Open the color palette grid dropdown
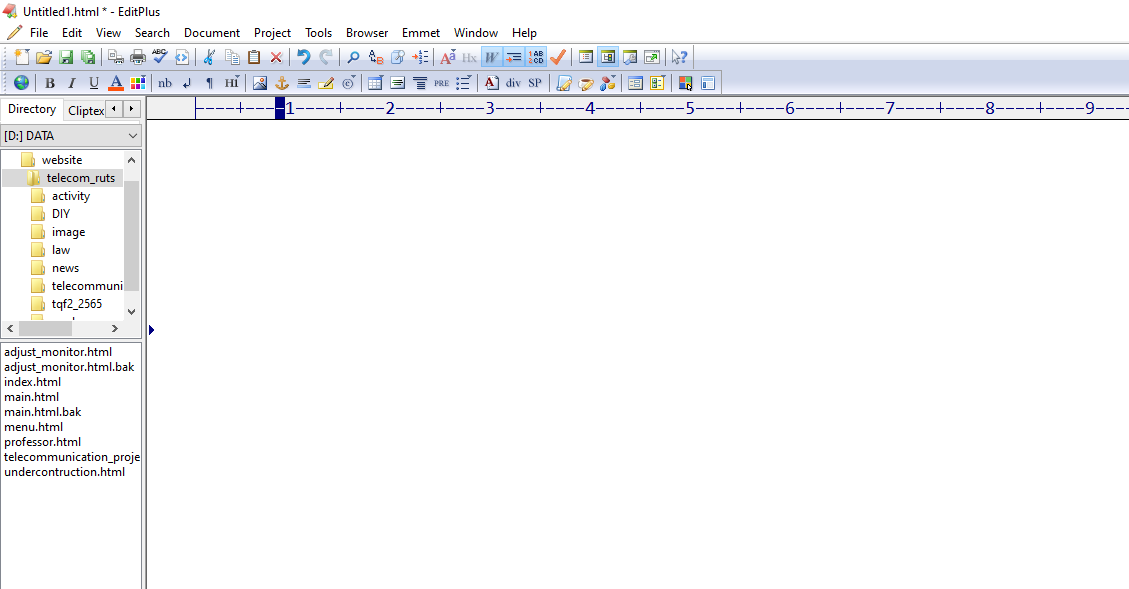This screenshot has height=589, width=1129. point(138,83)
